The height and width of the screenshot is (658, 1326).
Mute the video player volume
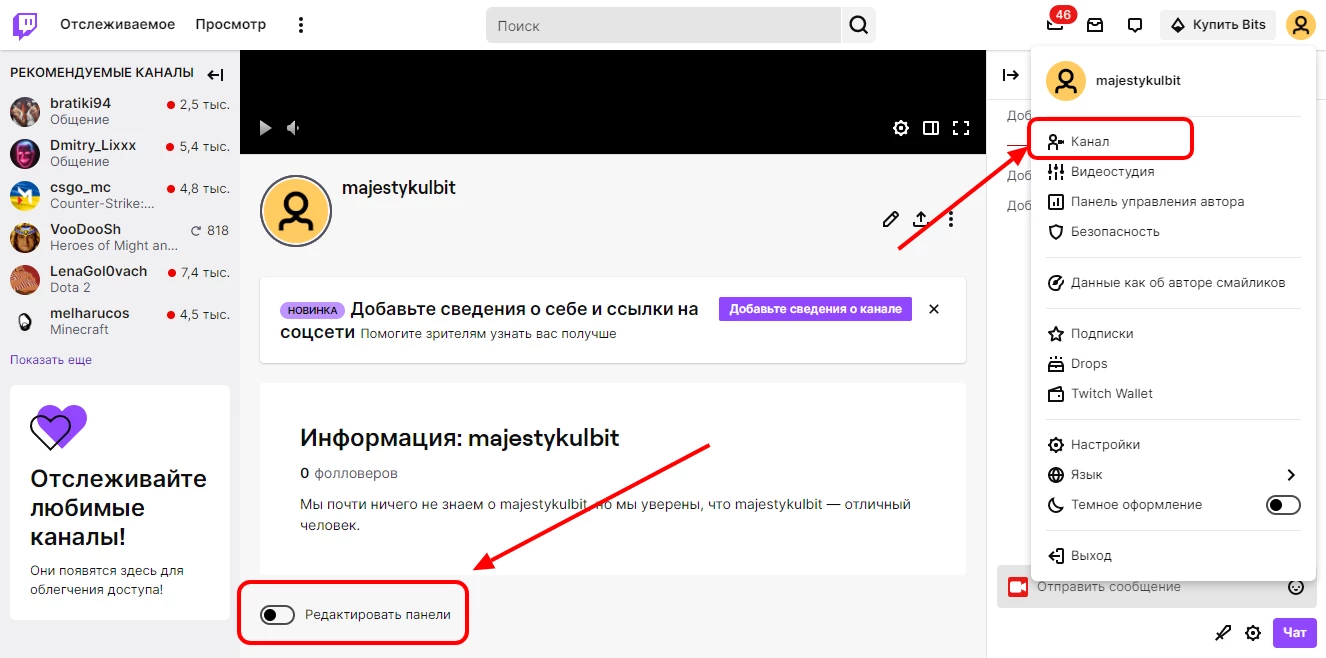click(294, 128)
